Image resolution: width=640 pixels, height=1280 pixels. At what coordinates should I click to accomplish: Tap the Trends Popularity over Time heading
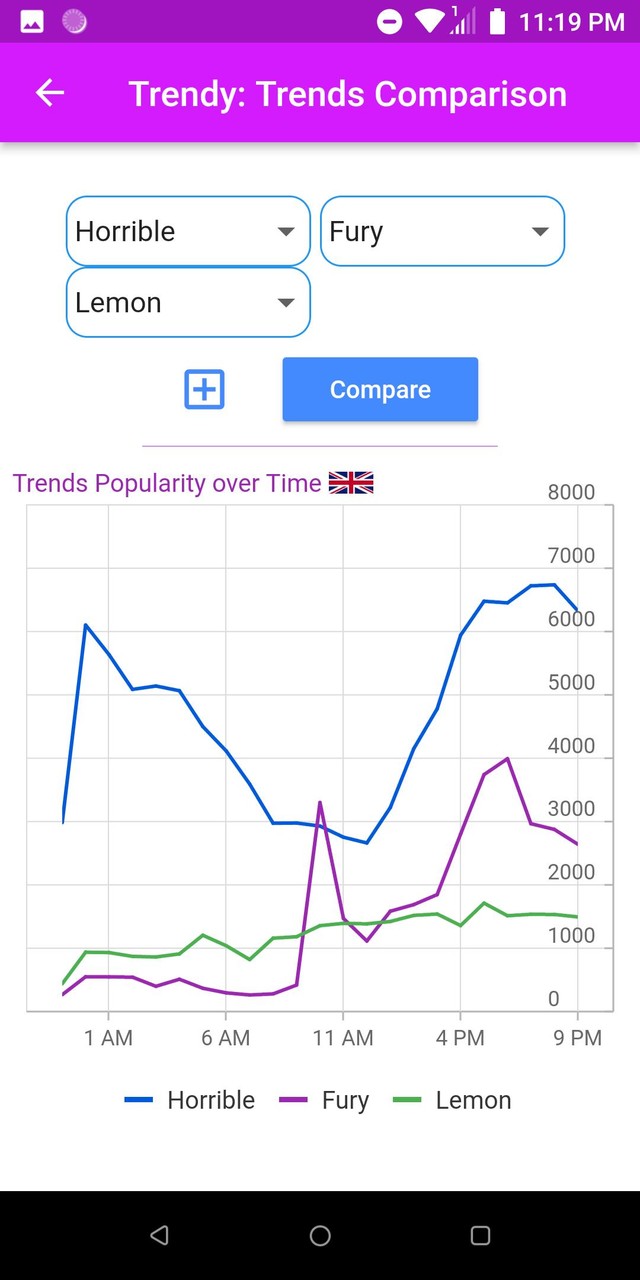click(x=167, y=484)
